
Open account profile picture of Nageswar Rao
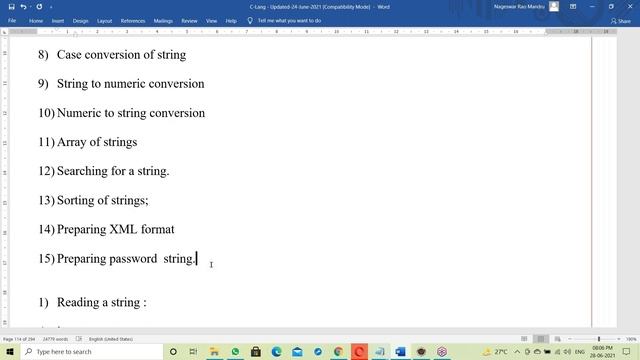[554, 7]
